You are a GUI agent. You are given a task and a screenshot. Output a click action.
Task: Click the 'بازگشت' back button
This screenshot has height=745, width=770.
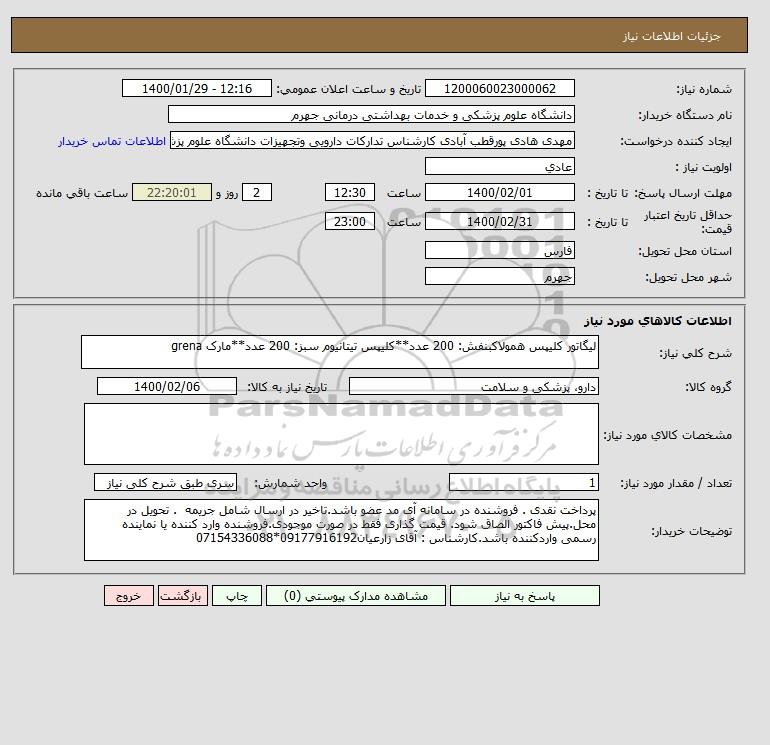[183, 596]
